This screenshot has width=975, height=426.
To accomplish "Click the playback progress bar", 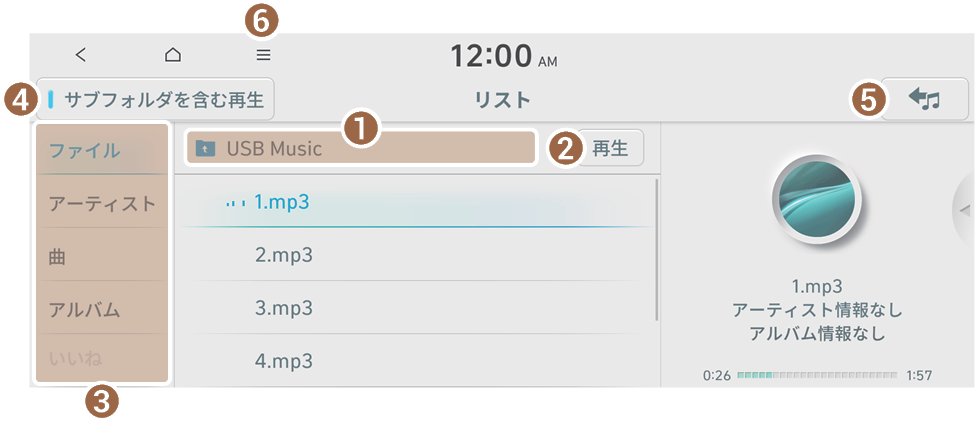I will click(817, 375).
